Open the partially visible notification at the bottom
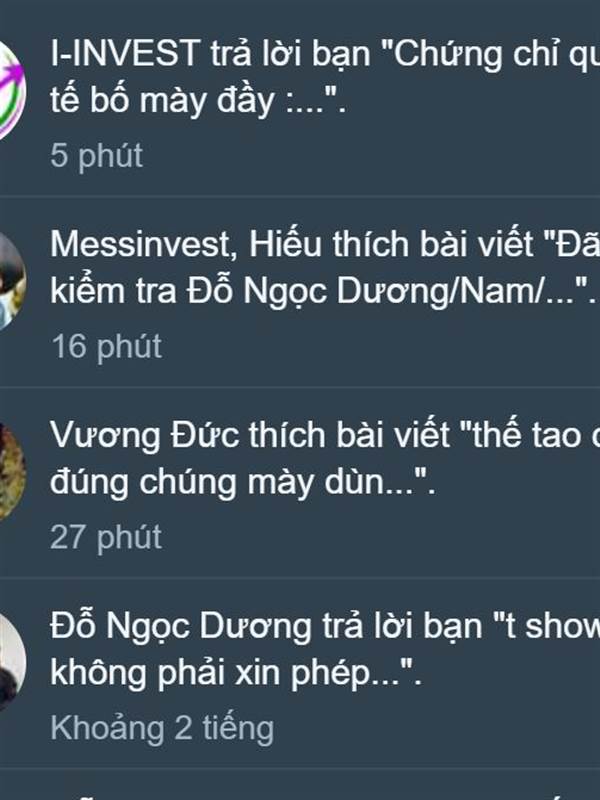The image size is (600, 800). (x=300, y=785)
